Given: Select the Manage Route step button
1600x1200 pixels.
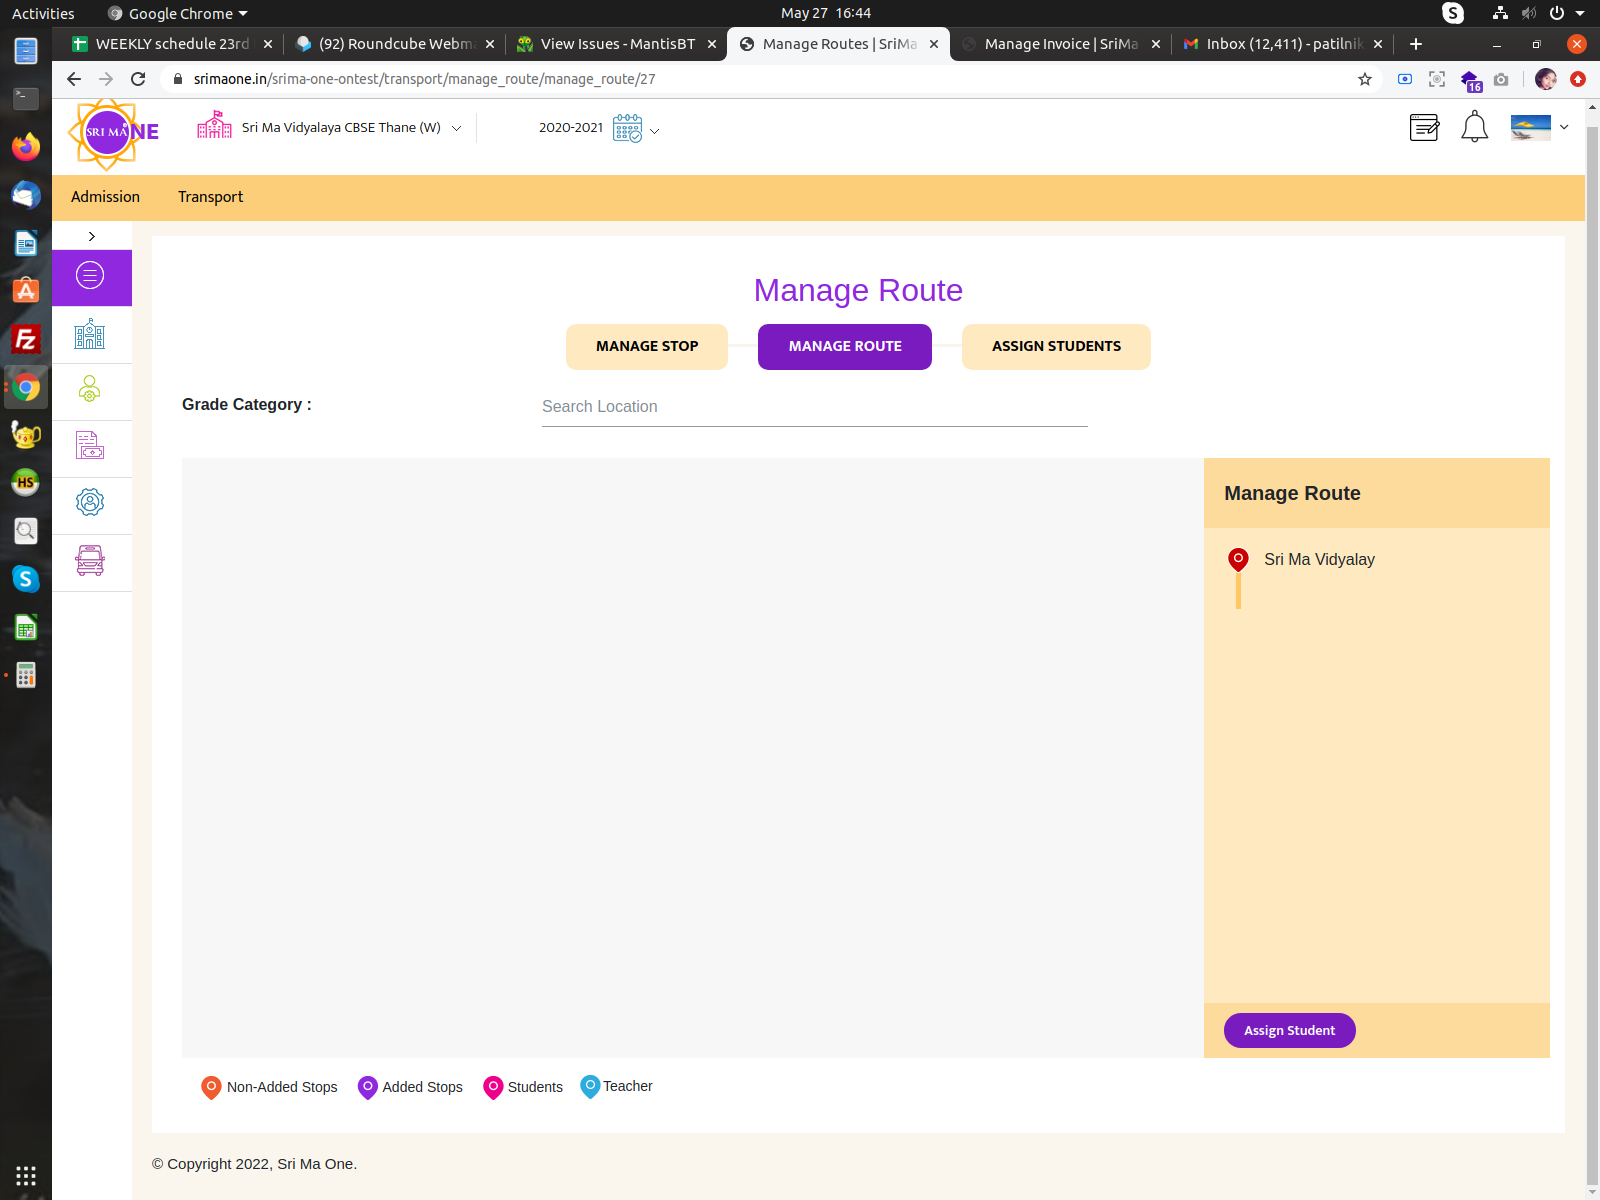Looking at the screenshot, I should pyautogui.click(x=845, y=347).
